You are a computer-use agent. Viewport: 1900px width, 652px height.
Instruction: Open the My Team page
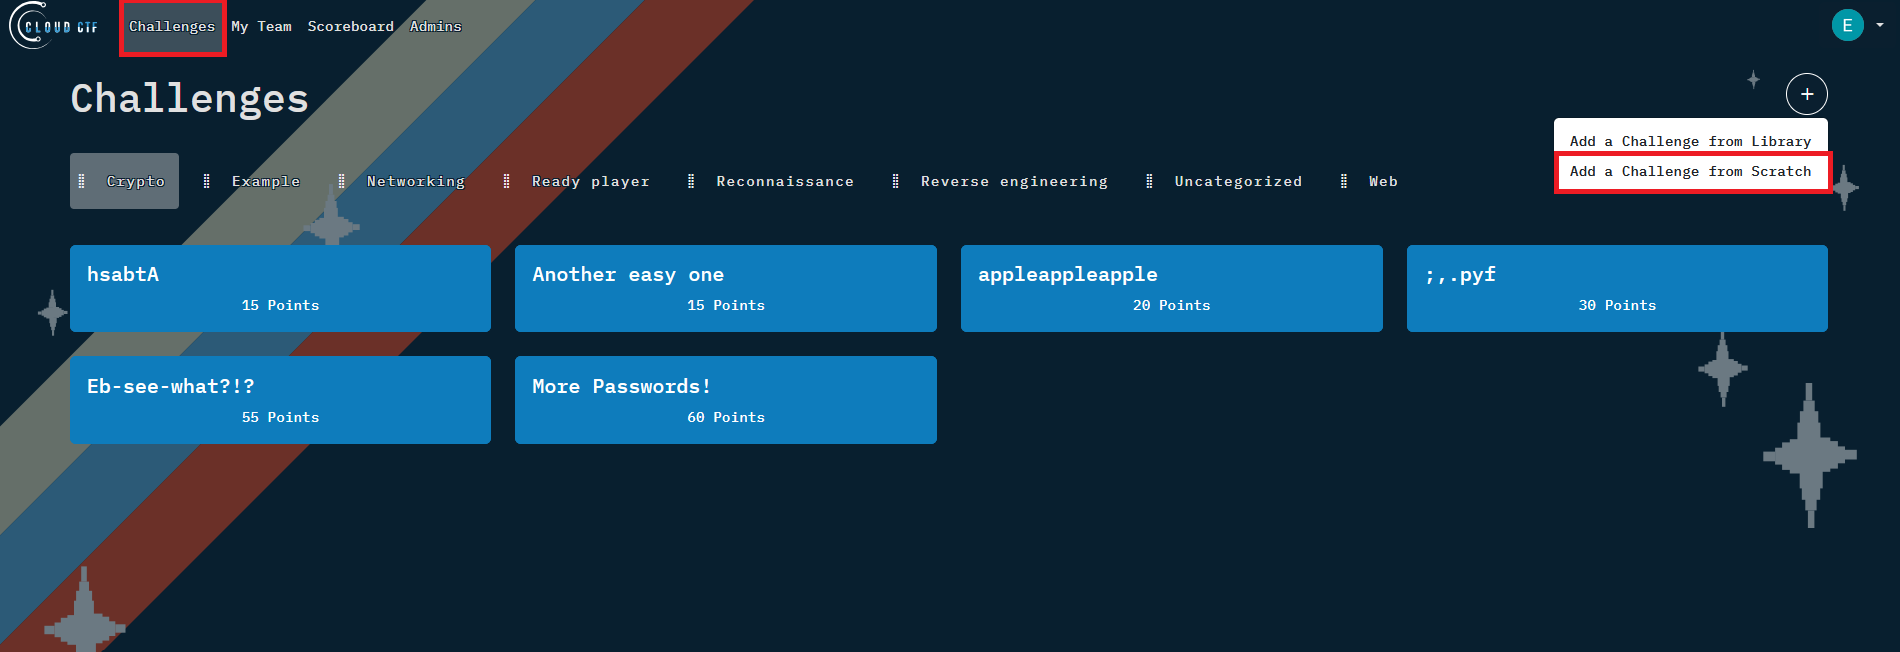point(261,26)
